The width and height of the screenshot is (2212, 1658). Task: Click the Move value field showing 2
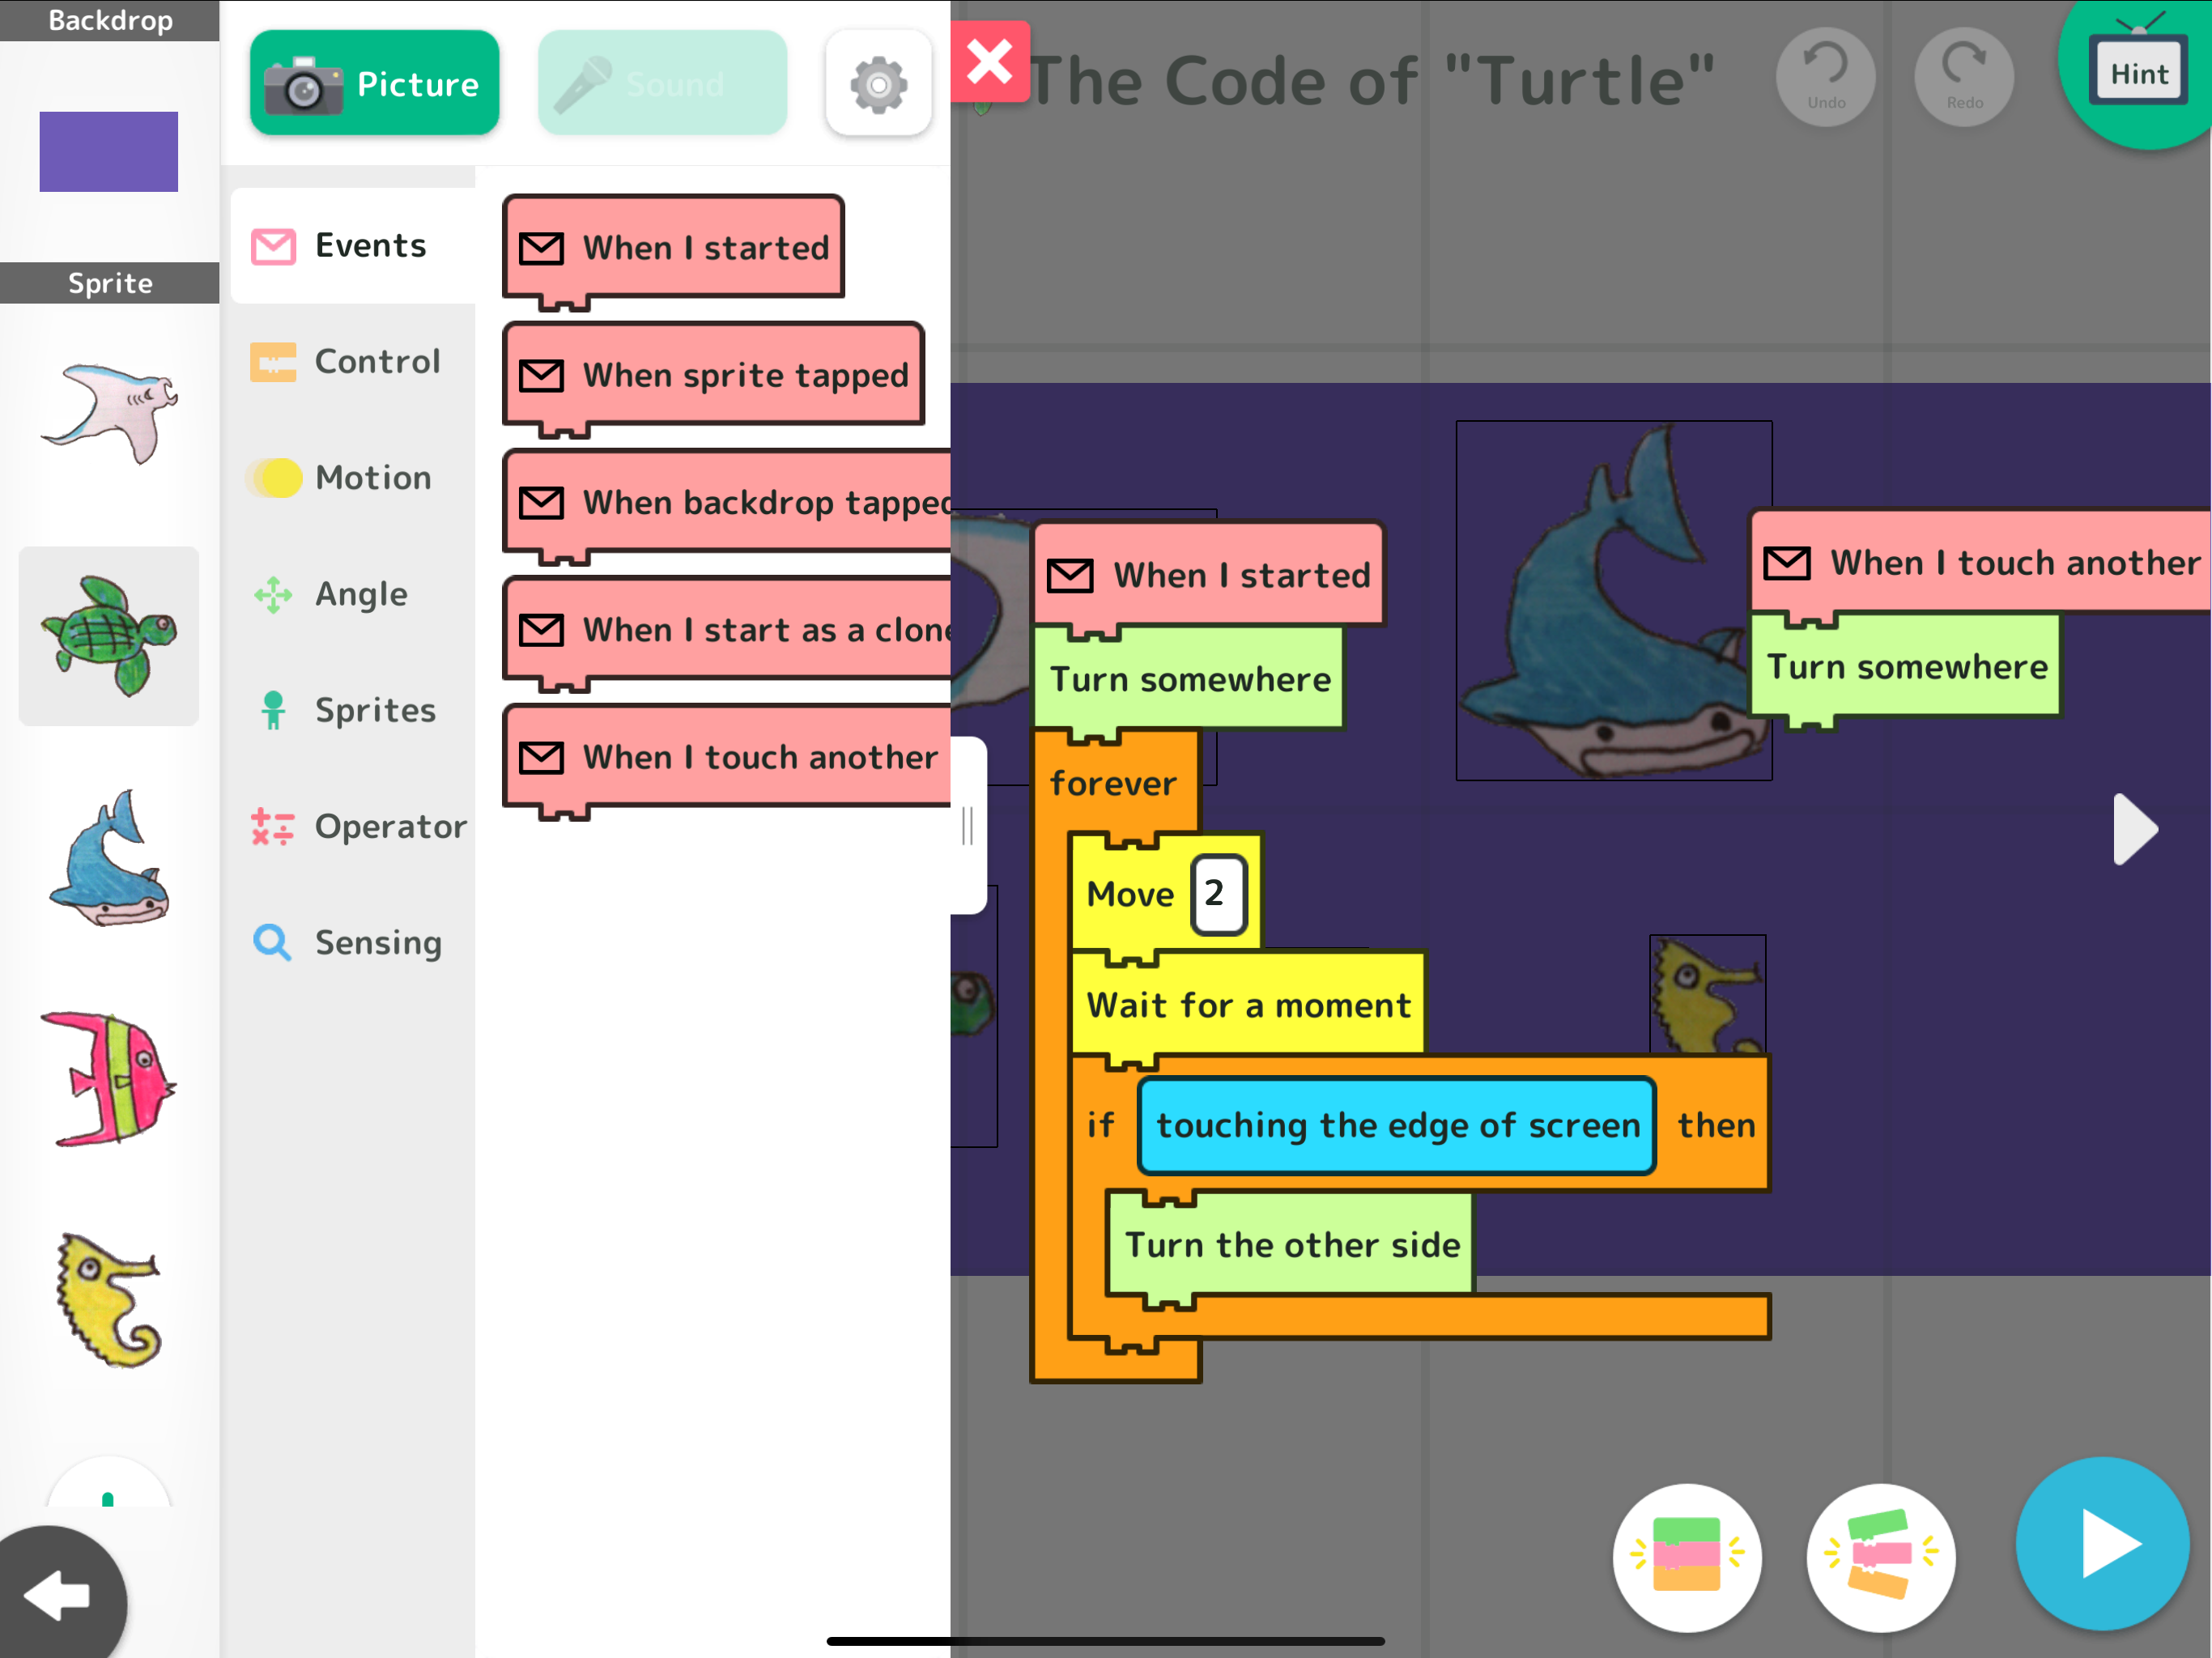tap(1217, 894)
